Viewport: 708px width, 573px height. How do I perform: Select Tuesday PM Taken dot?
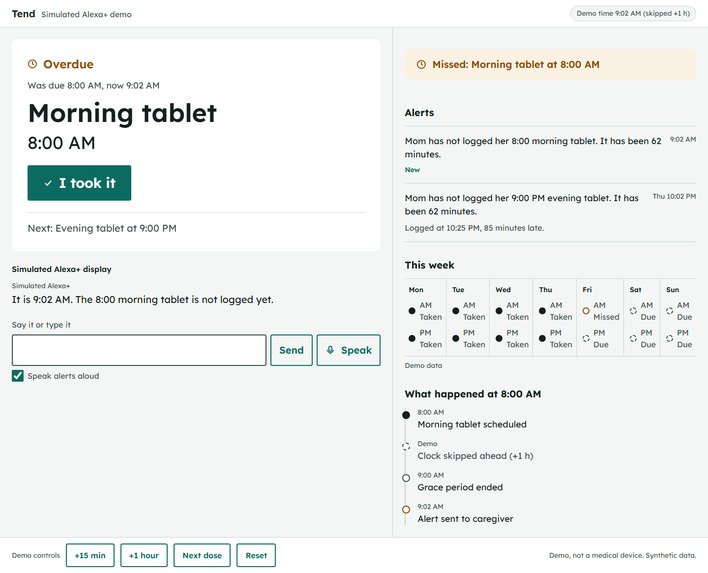(x=456, y=338)
